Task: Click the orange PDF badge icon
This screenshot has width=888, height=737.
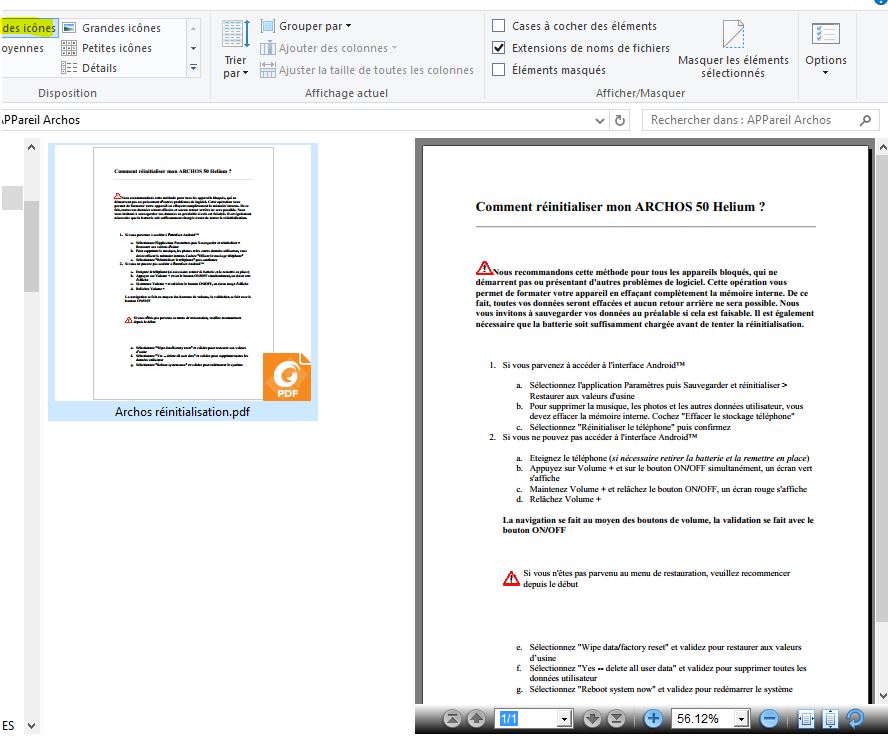Action: [x=287, y=376]
